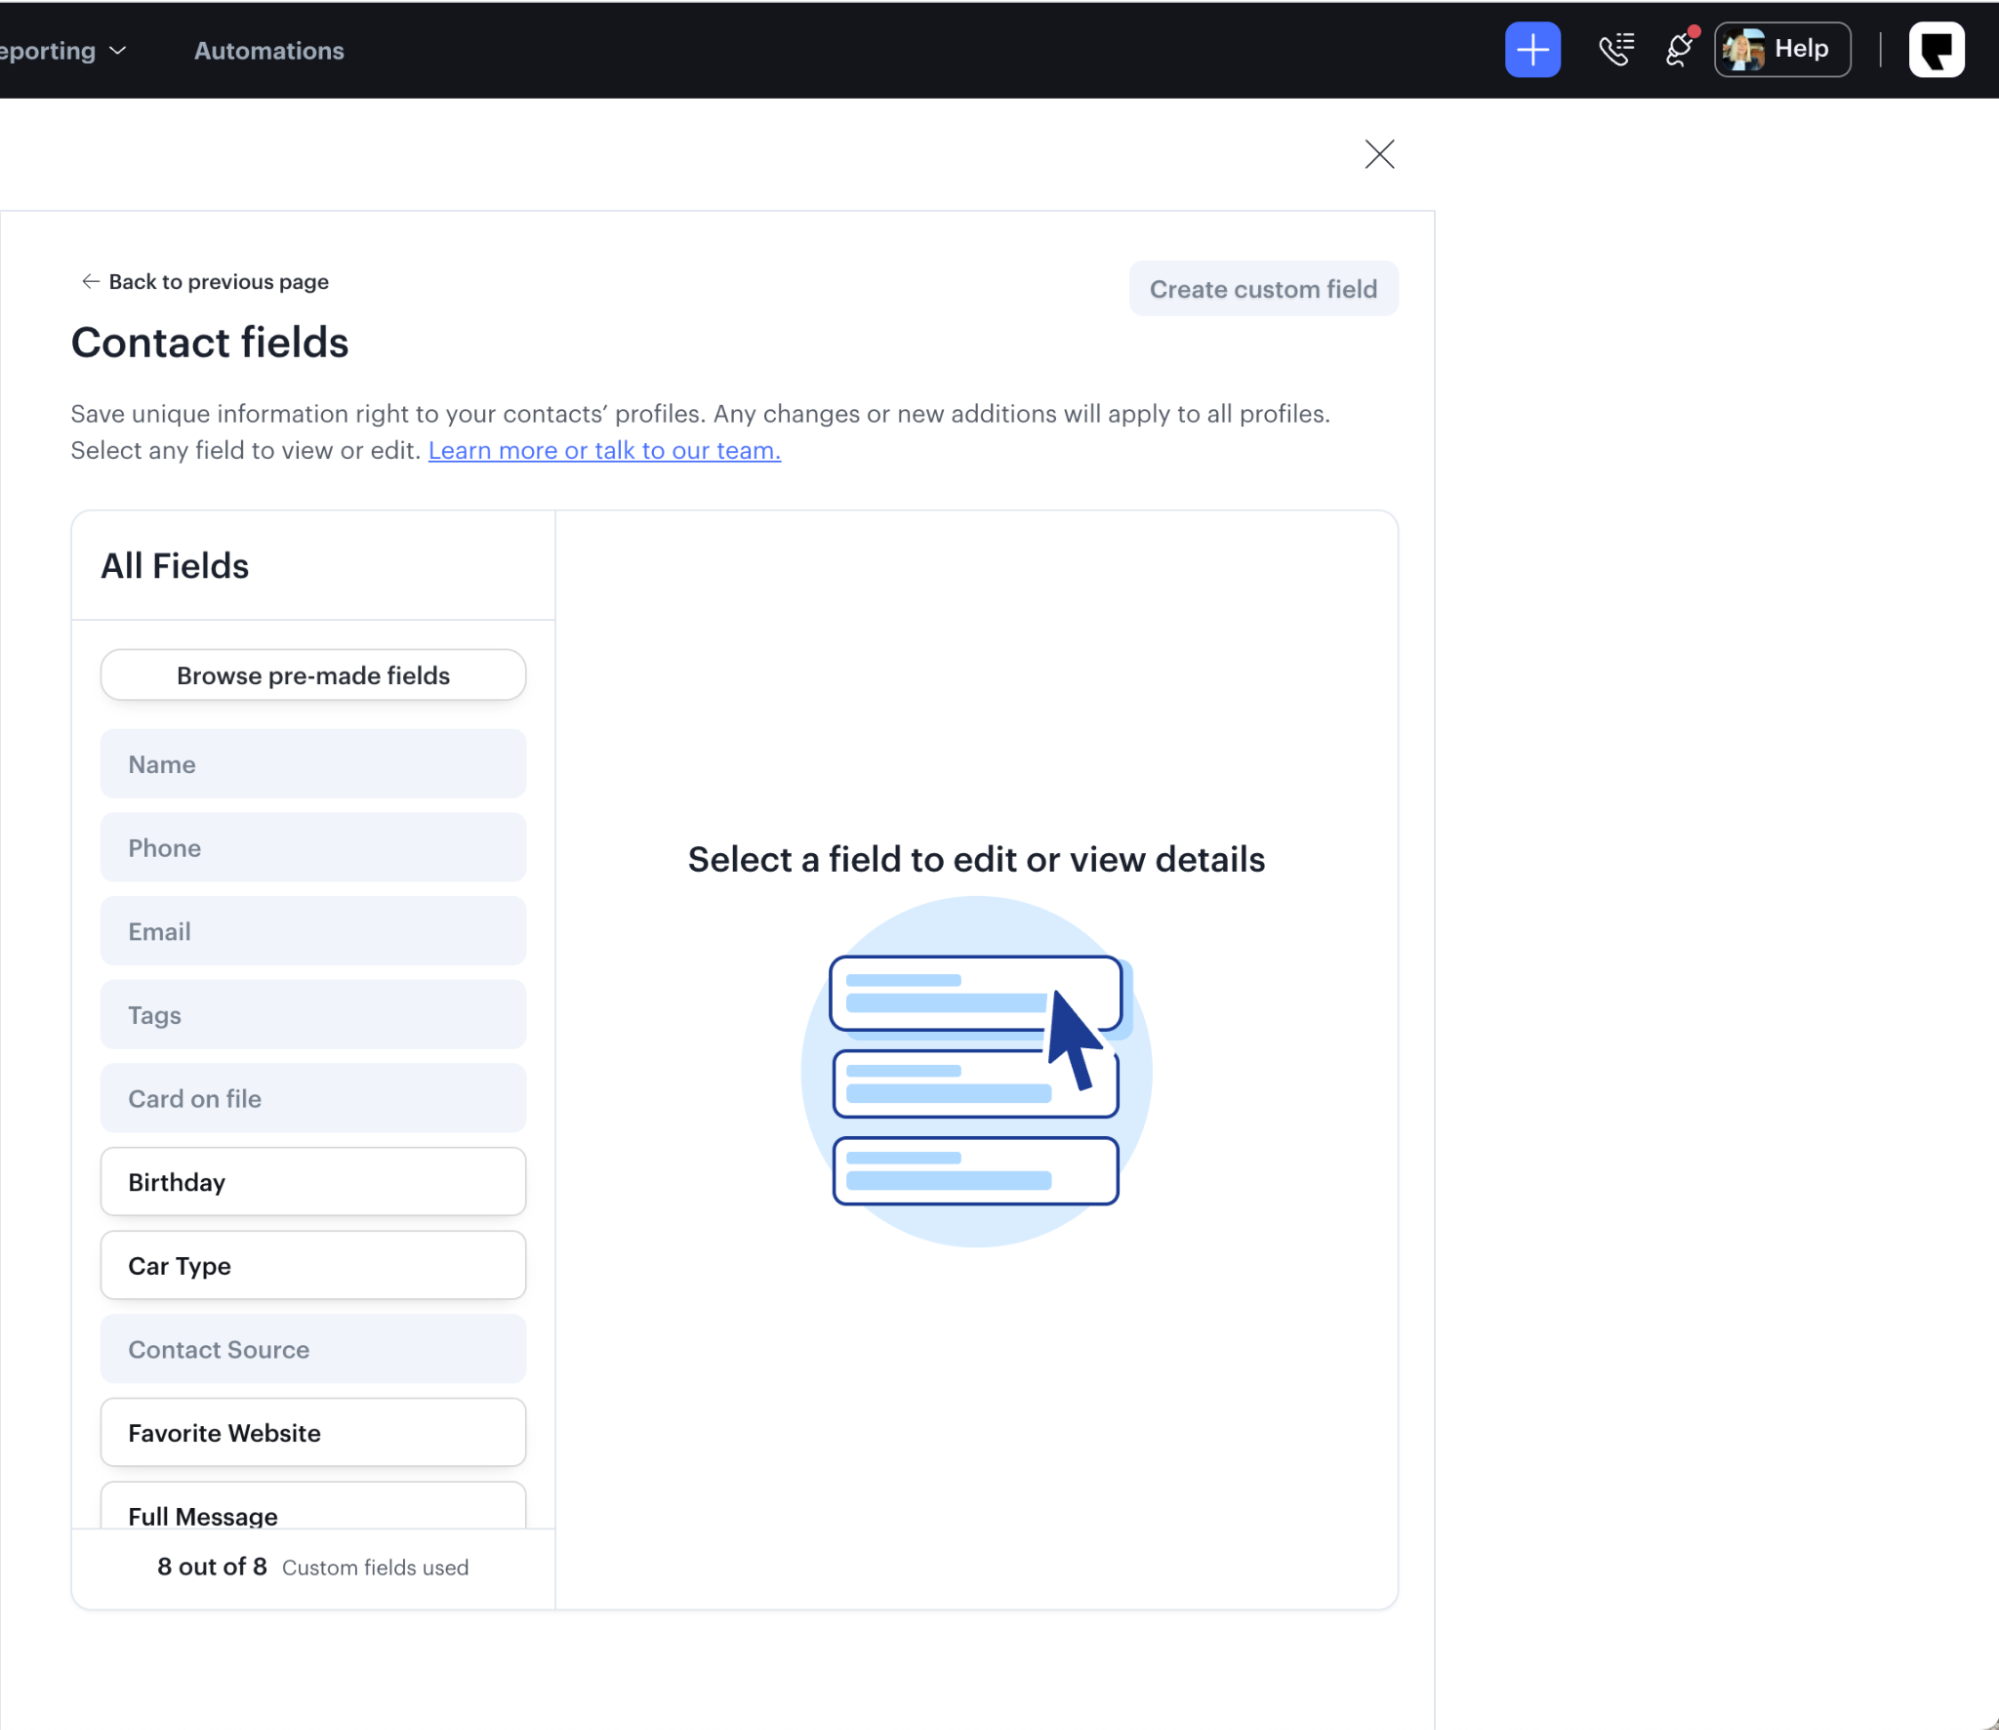This screenshot has width=1999, height=1730.
Task: Open notifications rocket icon
Action: (x=1679, y=49)
